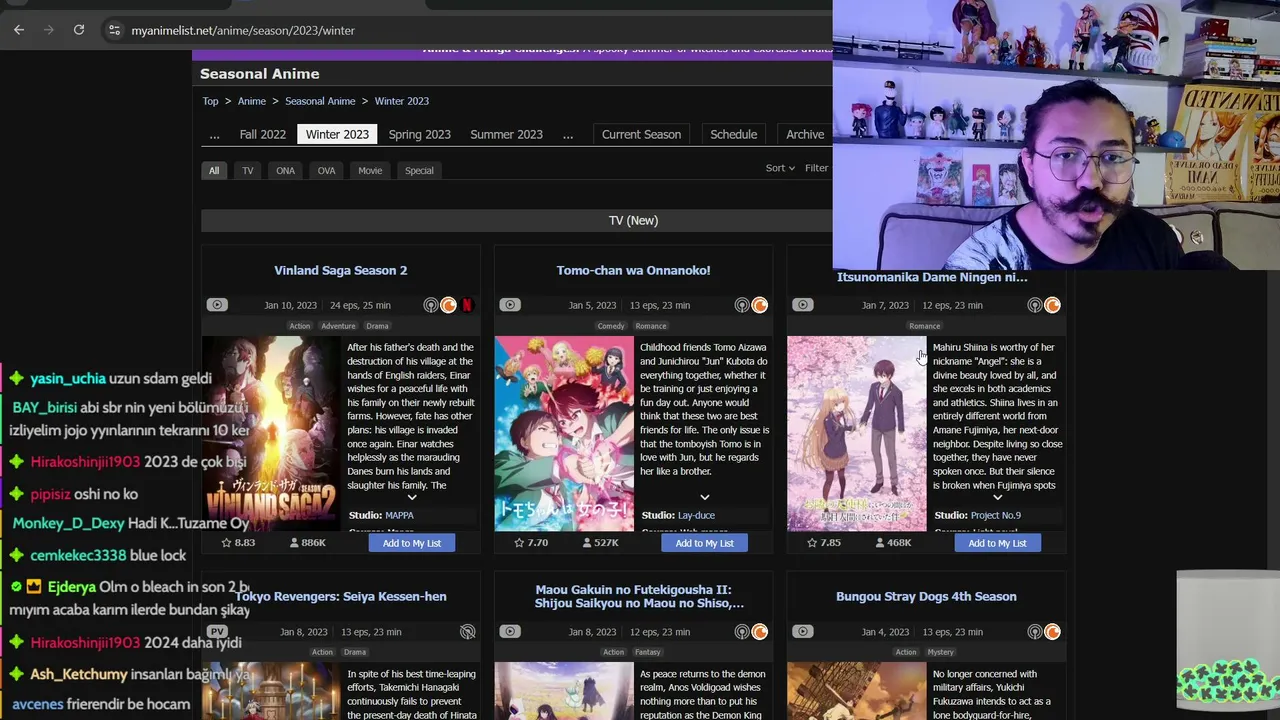Click the Action genre tag on Vinland Saga
The width and height of the screenshot is (1280, 720).
pyautogui.click(x=300, y=326)
